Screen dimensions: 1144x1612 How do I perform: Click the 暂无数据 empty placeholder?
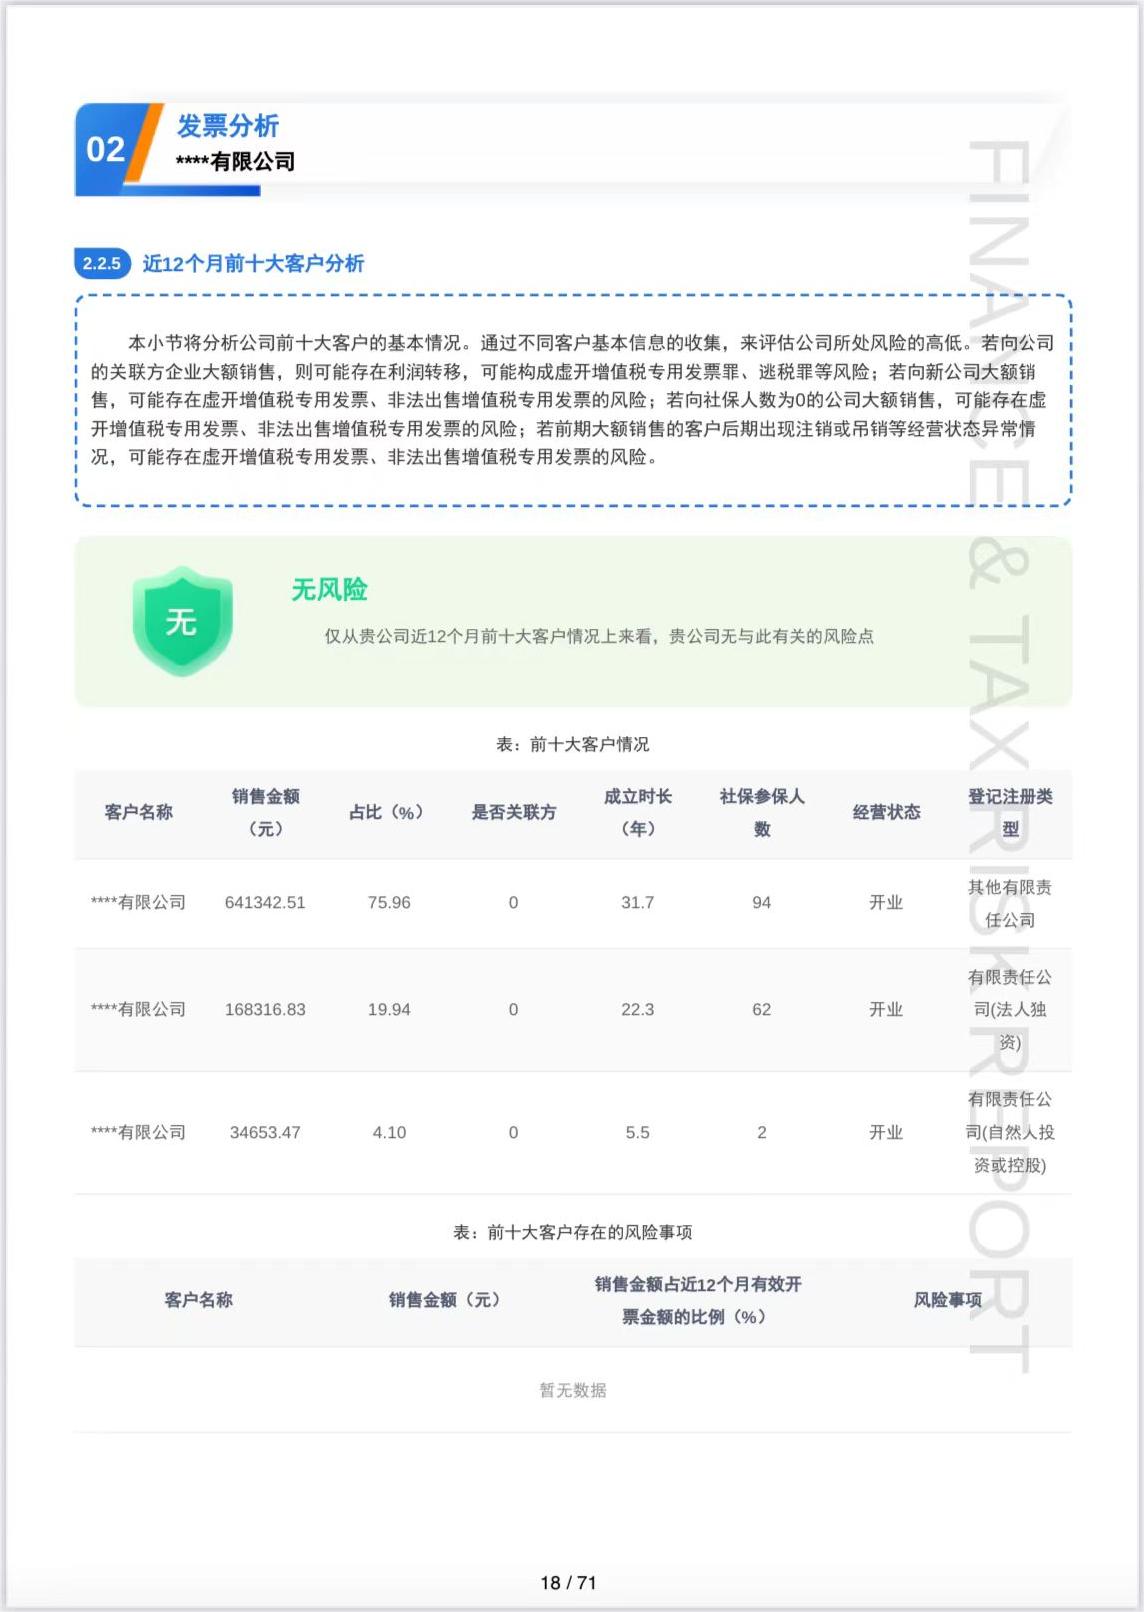click(572, 1390)
